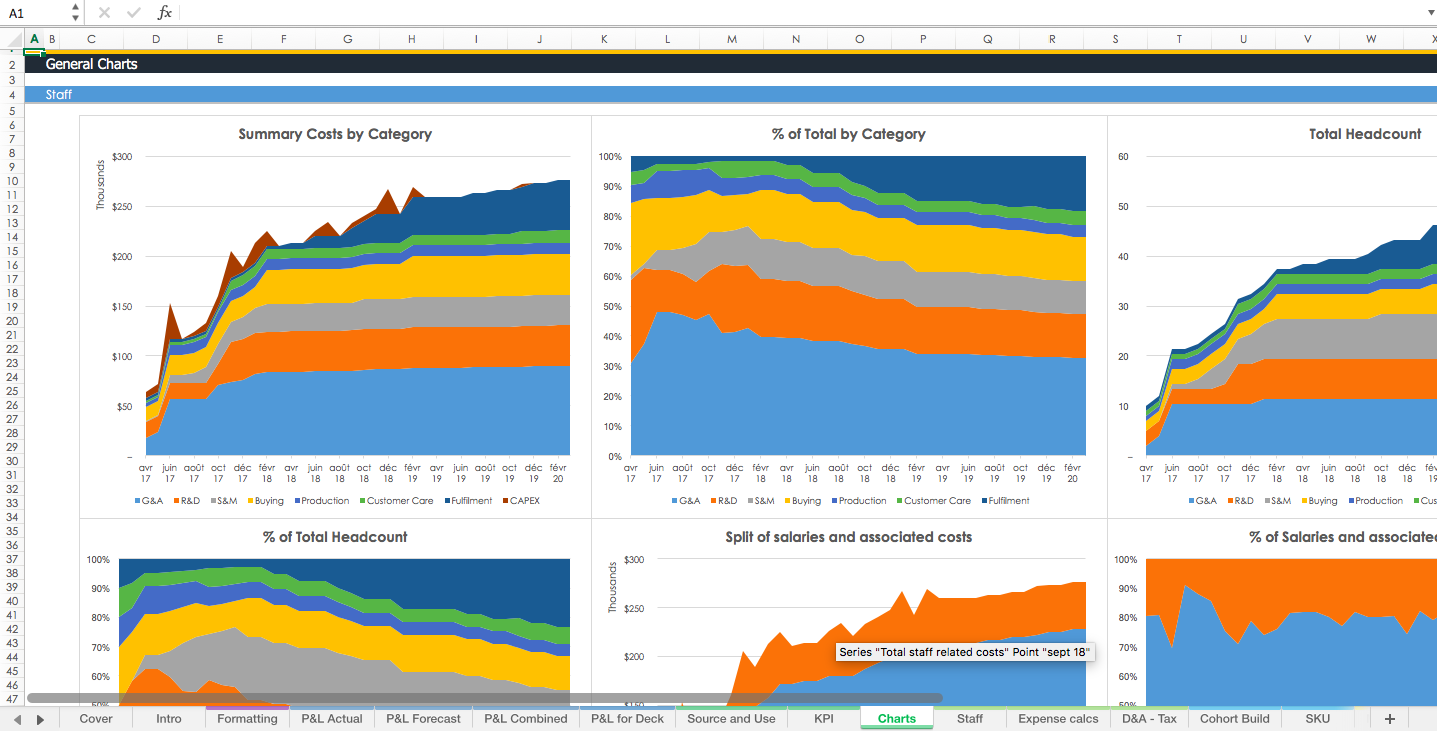Click Fulfilment legend entry in Summary Costs chart

(468, 501)
